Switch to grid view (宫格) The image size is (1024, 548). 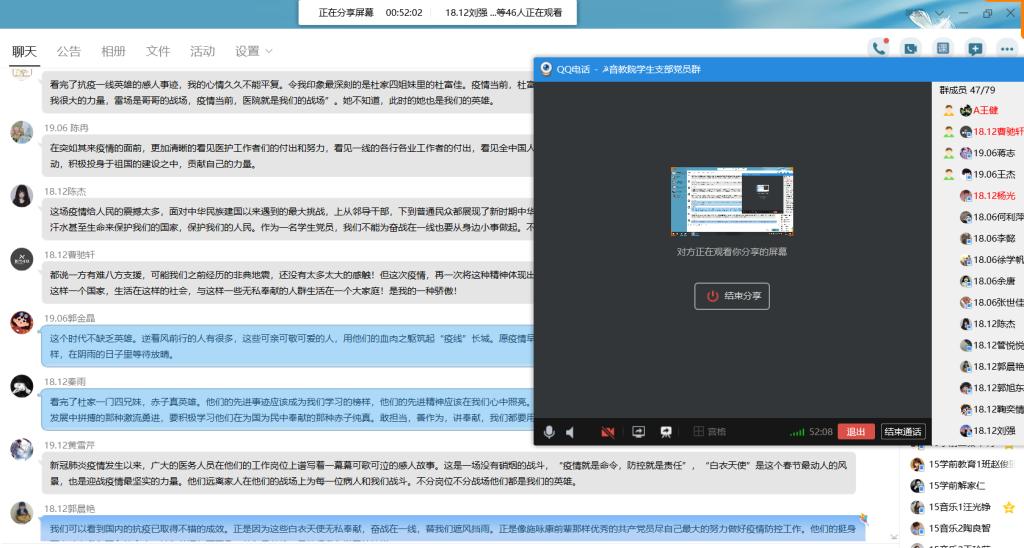pyautogui.click(x=709, y=432)
